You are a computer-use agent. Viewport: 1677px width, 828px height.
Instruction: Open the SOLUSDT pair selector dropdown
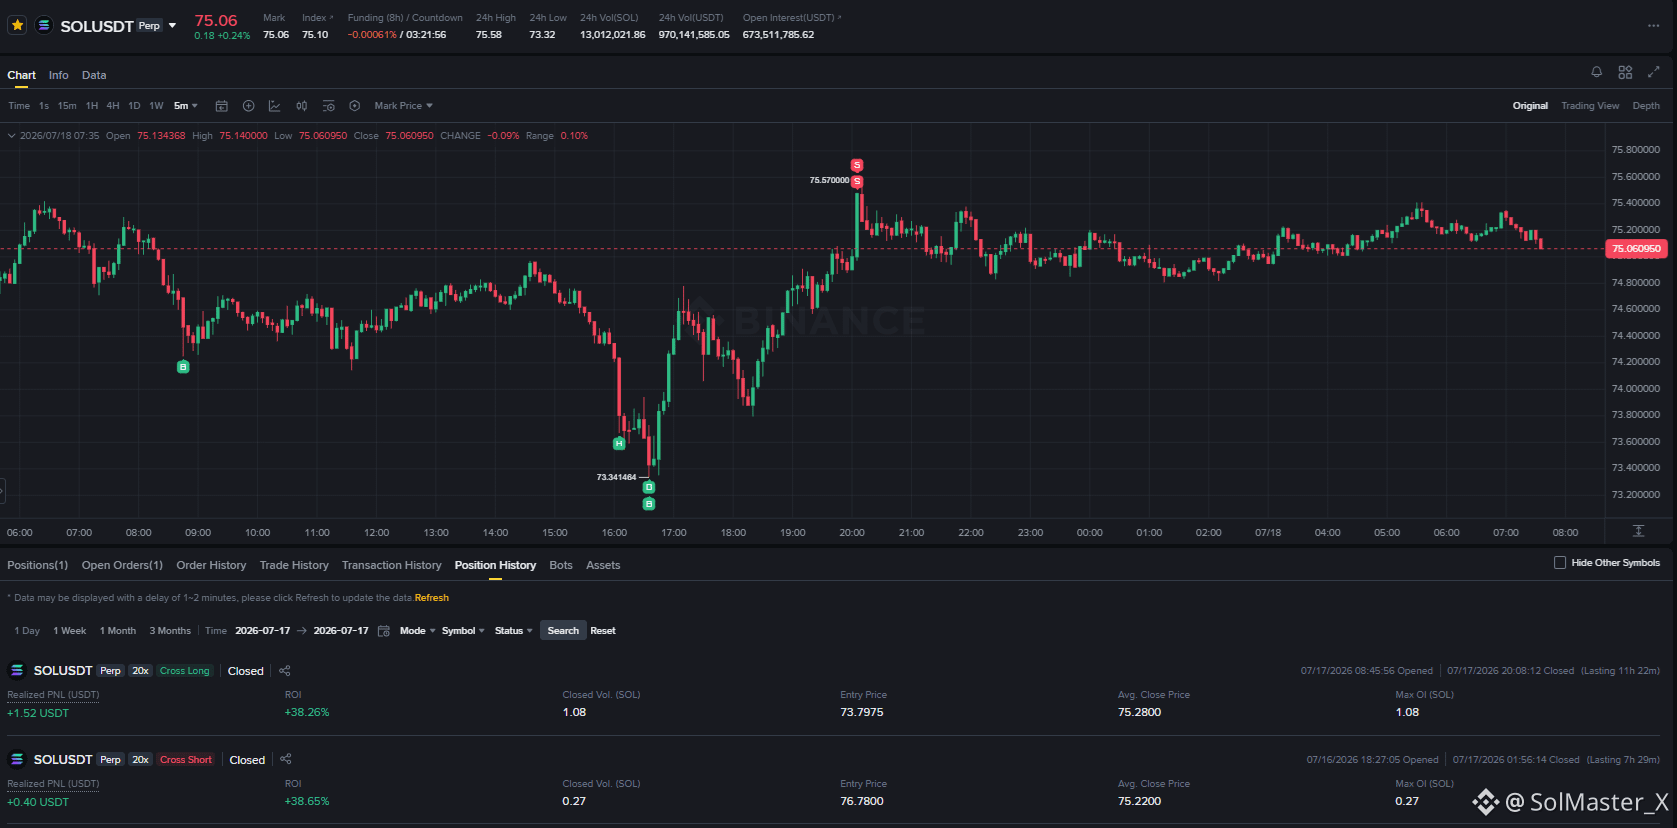(x=172, y=26)
